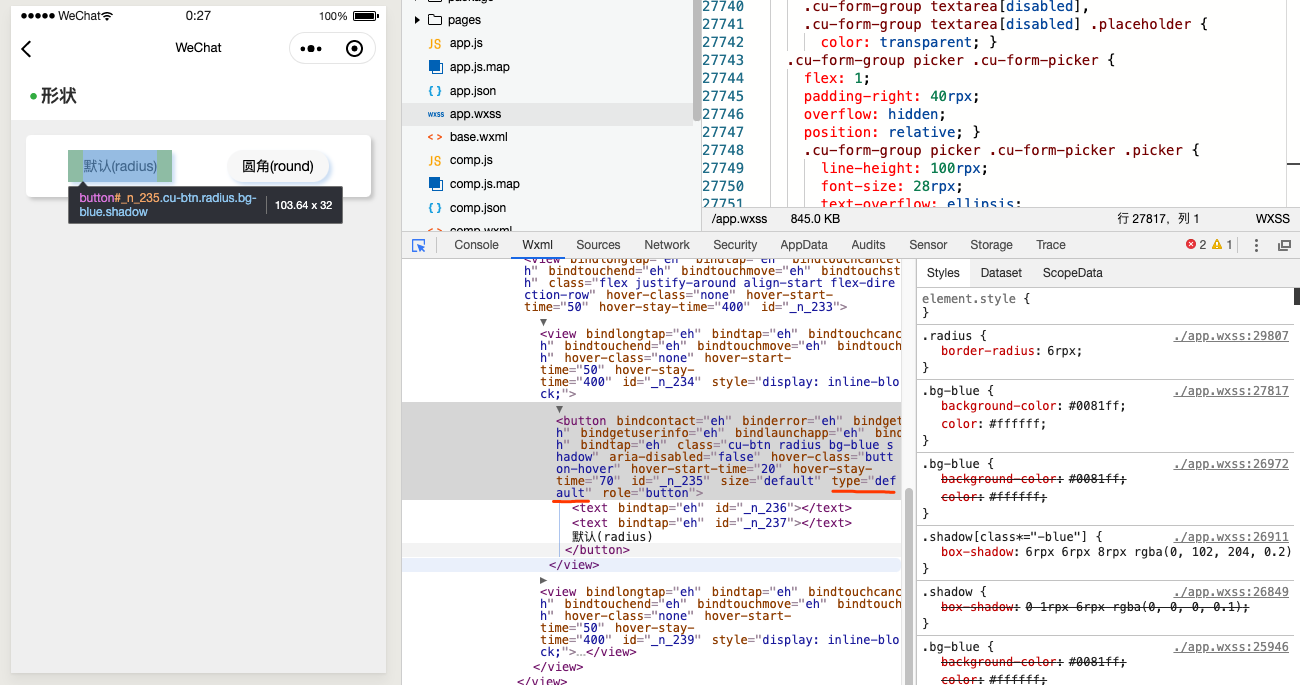Expand the view node with id _n_239
The height and width of the screenshot is (685, 1300).
(543, 580)
